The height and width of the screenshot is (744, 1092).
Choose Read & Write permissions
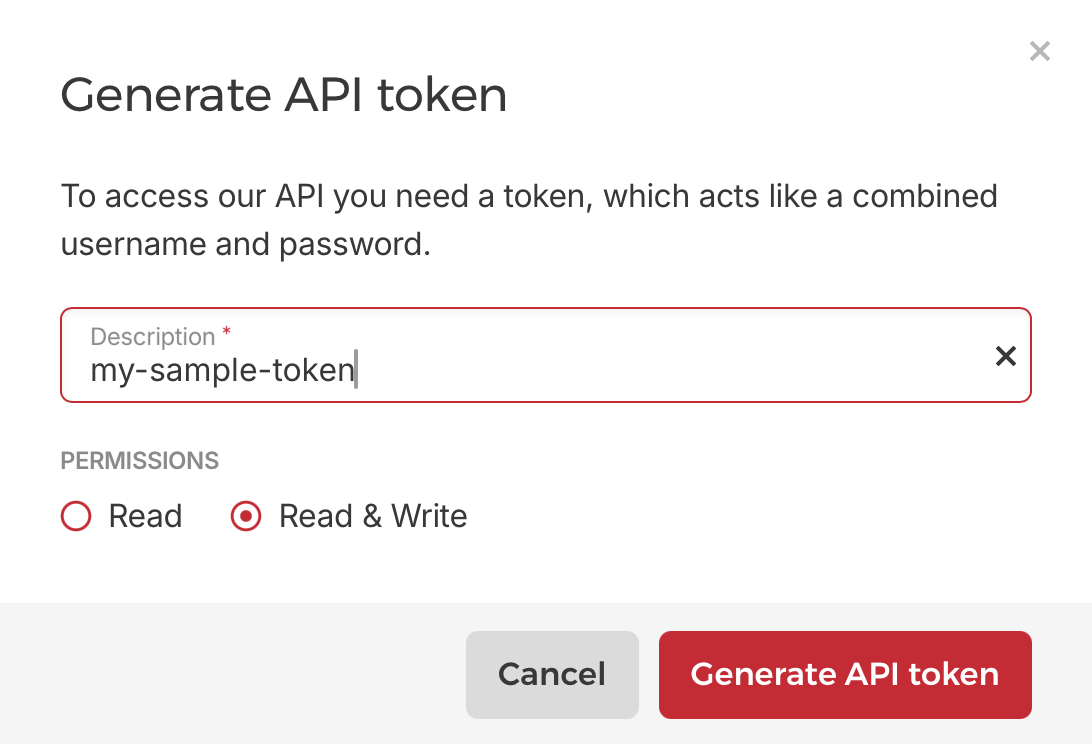click(245, 516)
